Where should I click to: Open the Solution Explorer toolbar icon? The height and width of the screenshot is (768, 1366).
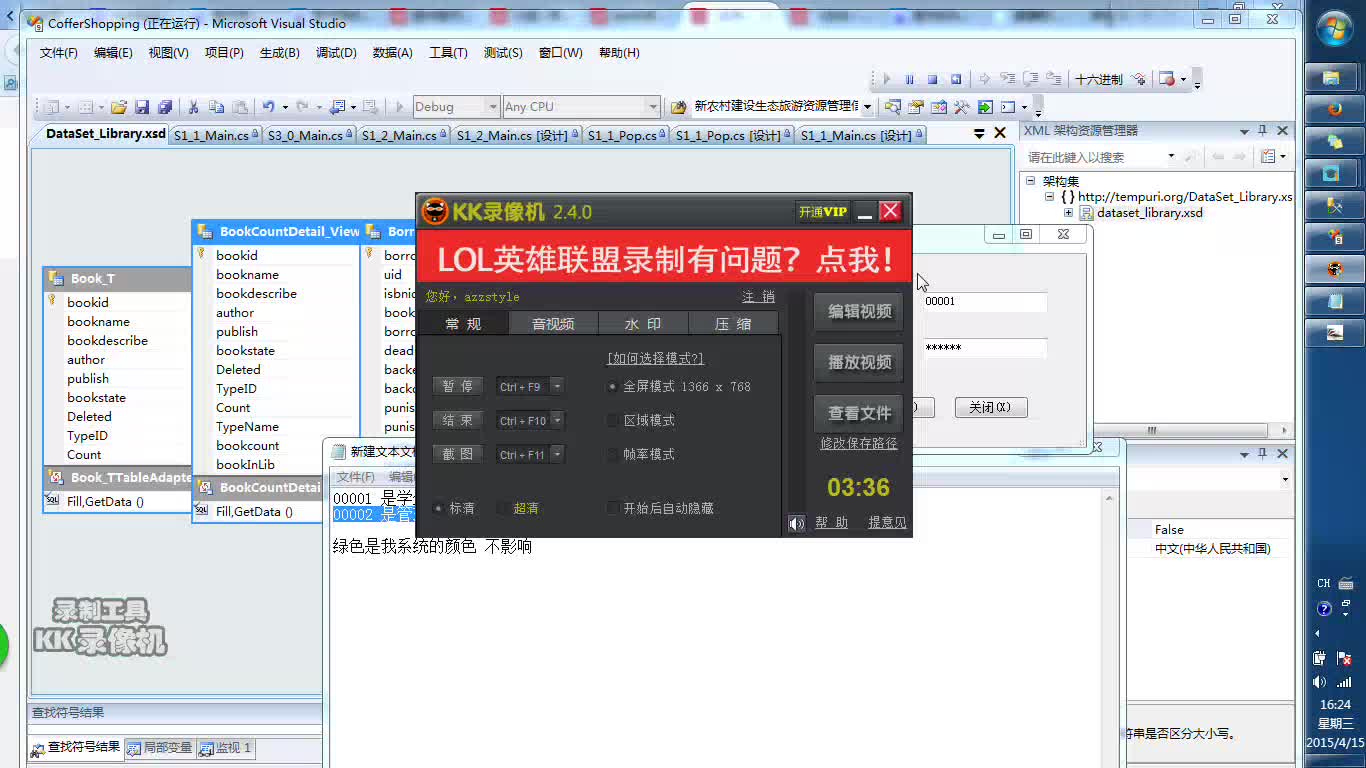892,107
